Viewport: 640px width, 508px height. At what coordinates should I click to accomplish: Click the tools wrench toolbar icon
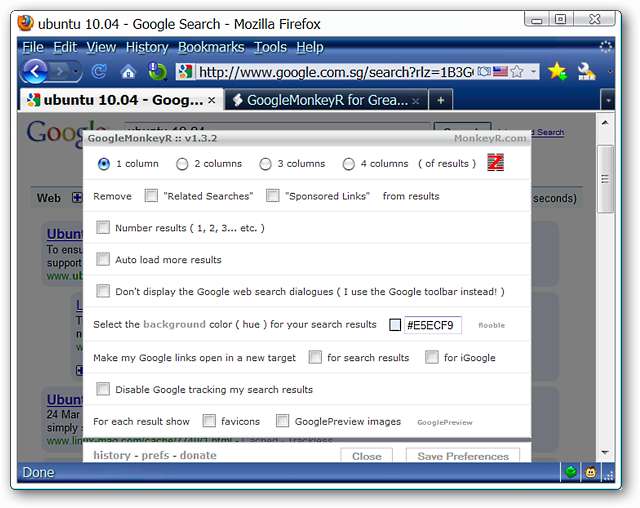pyautogui.click(x=586, y=71)
